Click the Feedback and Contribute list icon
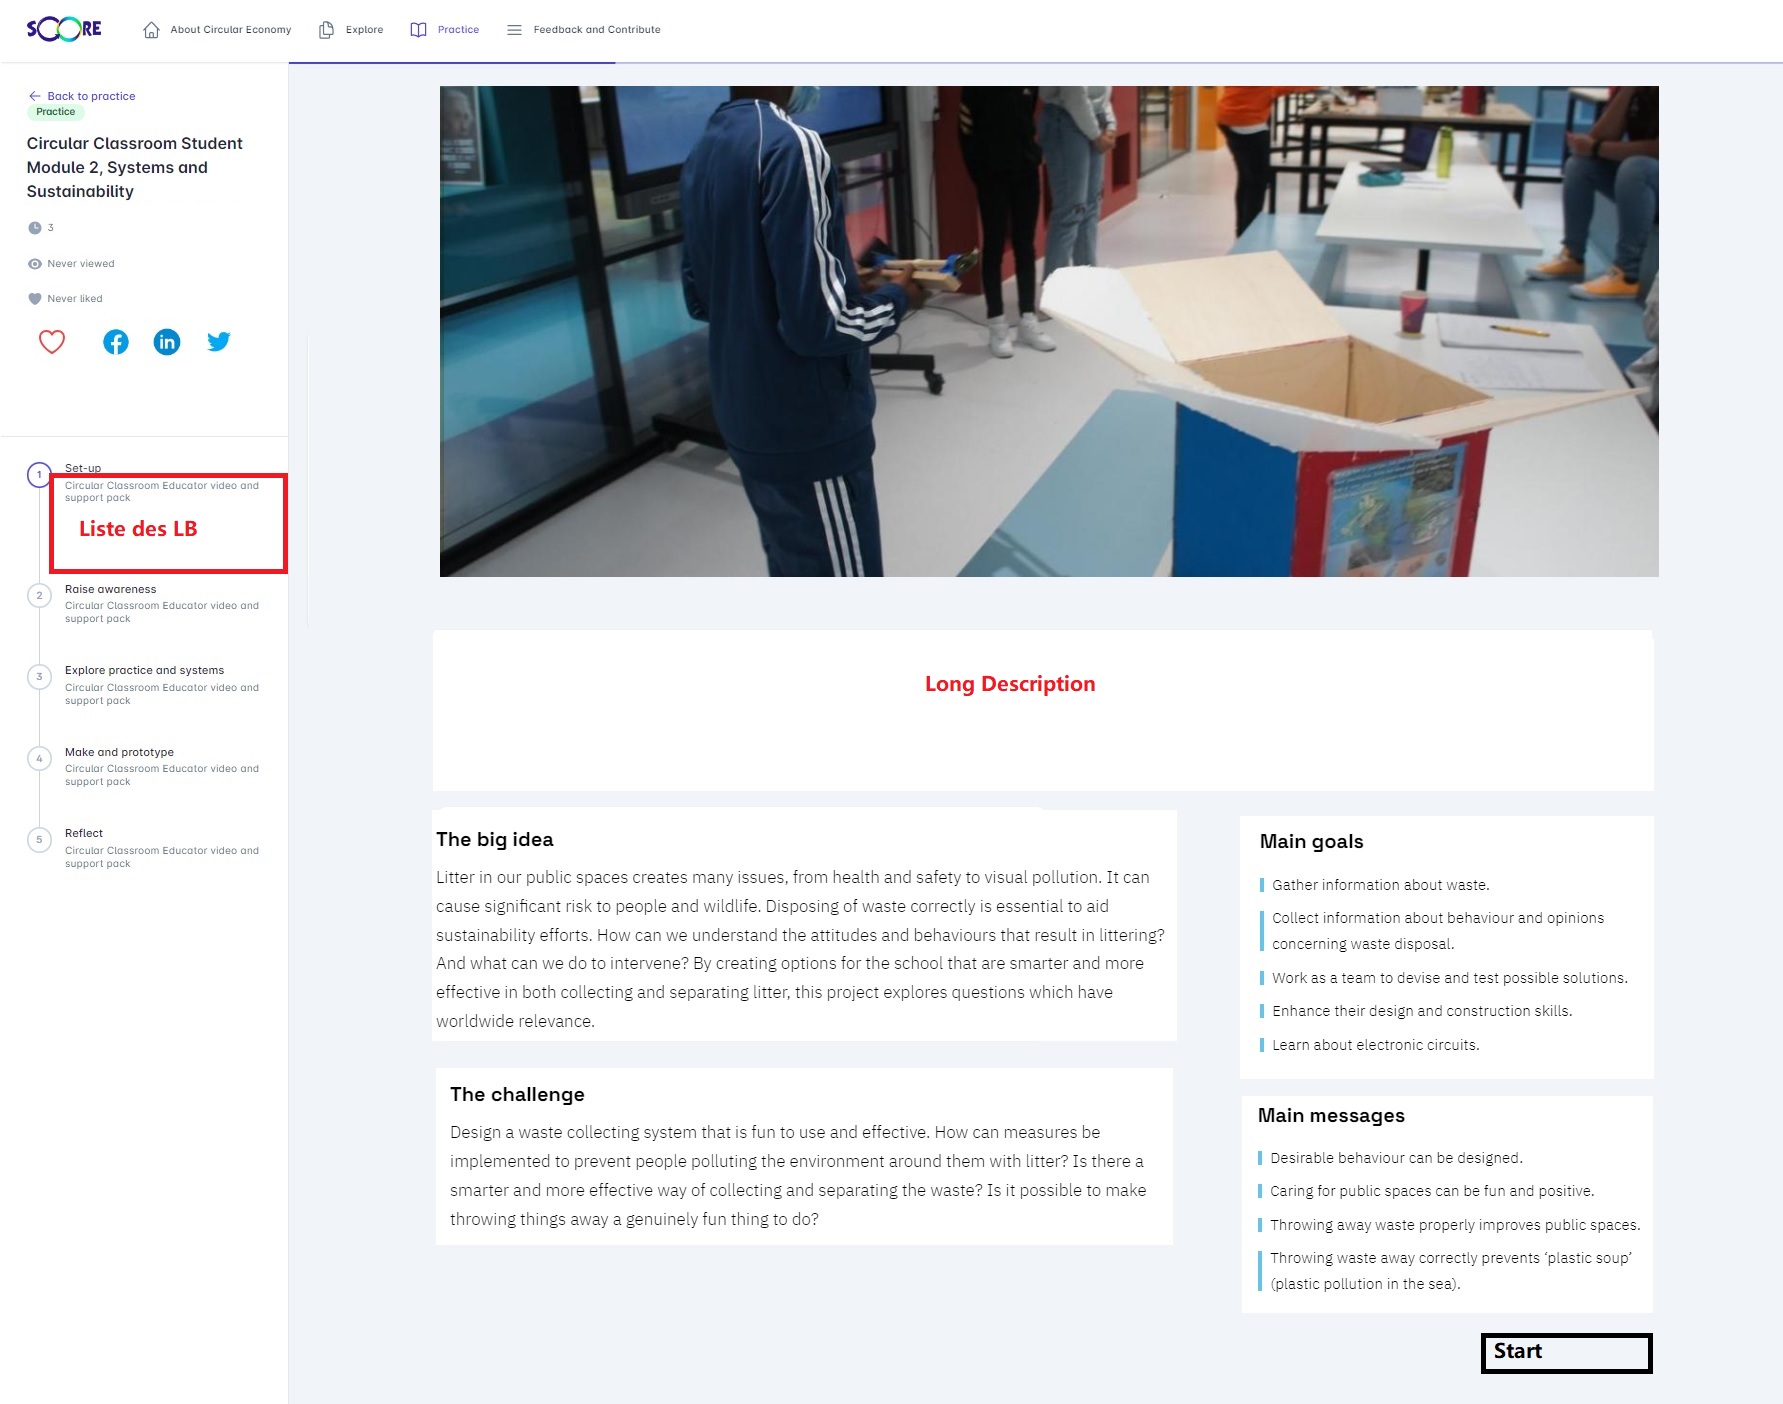The image size is (1783, 1404). click(514, 30)
